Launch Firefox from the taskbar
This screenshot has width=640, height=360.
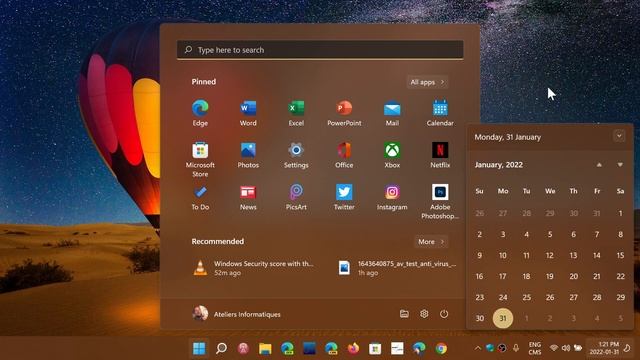pos(353,349)
